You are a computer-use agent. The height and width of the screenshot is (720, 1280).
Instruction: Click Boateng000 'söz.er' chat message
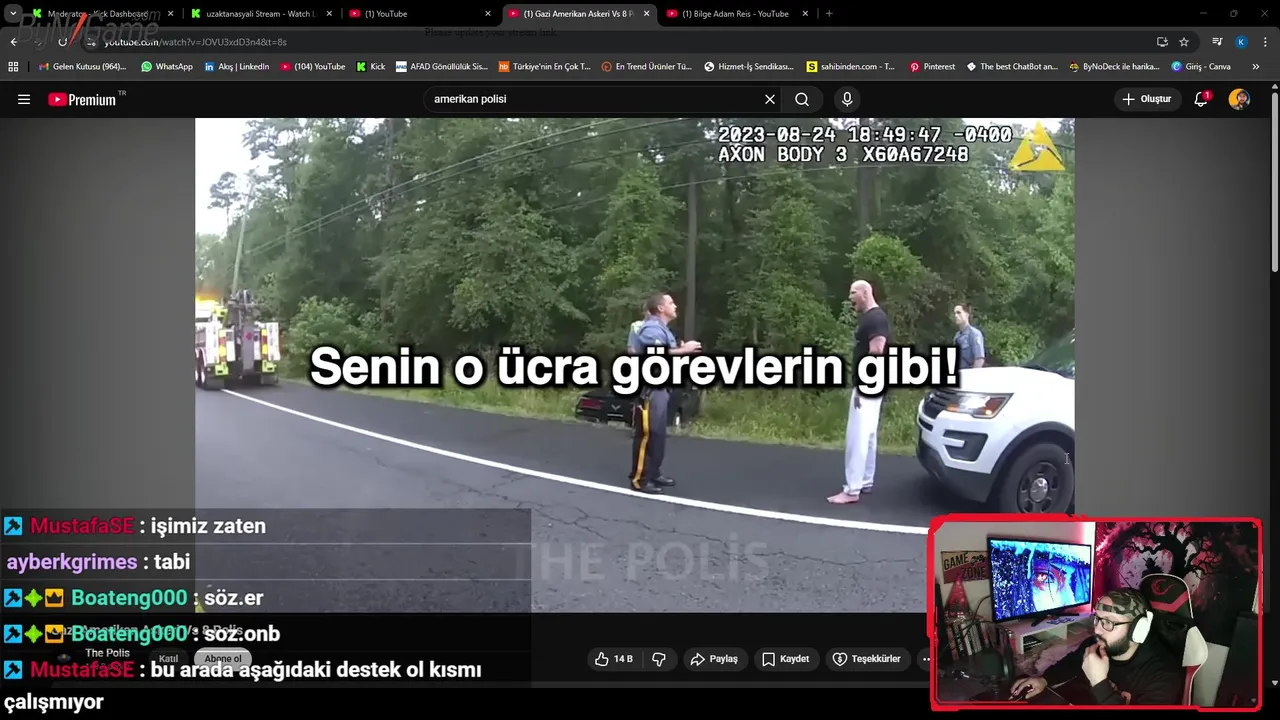pos(133,598)
